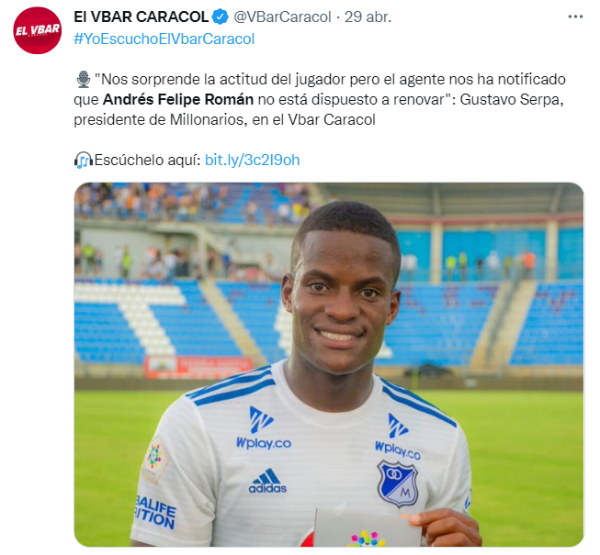The height and width of the screenshot is (555, 600).
Task: Click the headphones emoji beside Escúchelo aquí
Action: (83, 160)
